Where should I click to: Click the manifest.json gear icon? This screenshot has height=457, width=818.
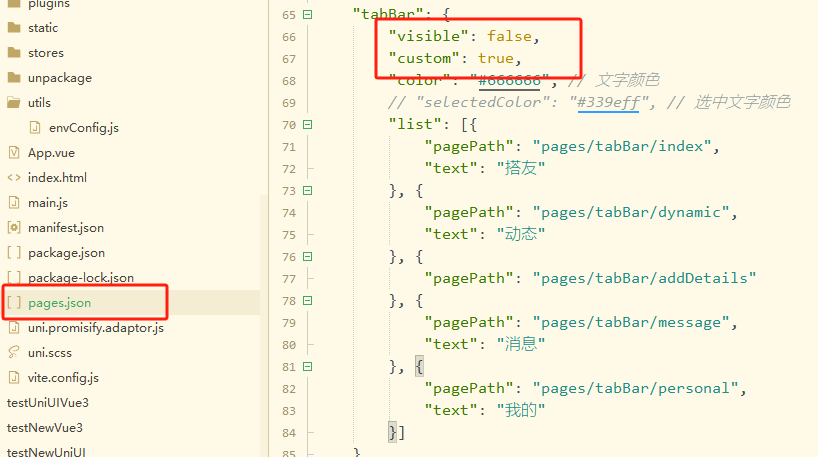coord(14,227)
